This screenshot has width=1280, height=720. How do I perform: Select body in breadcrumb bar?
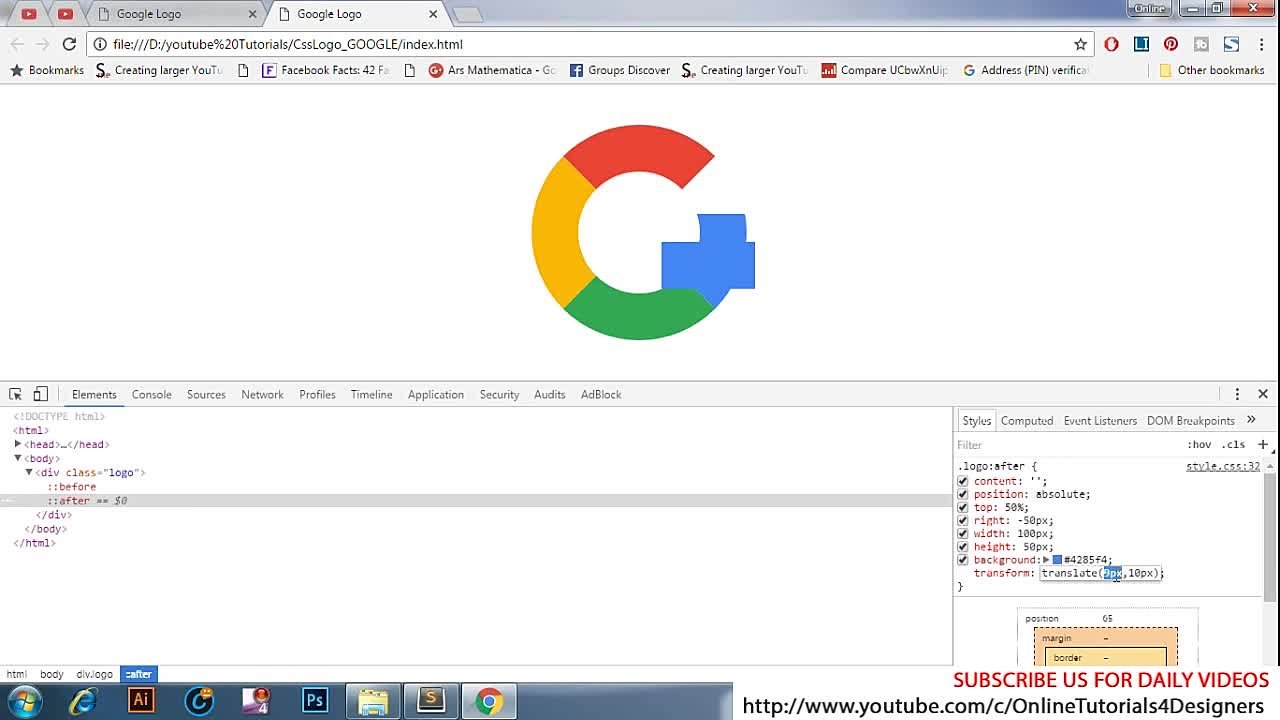(51, 674)
